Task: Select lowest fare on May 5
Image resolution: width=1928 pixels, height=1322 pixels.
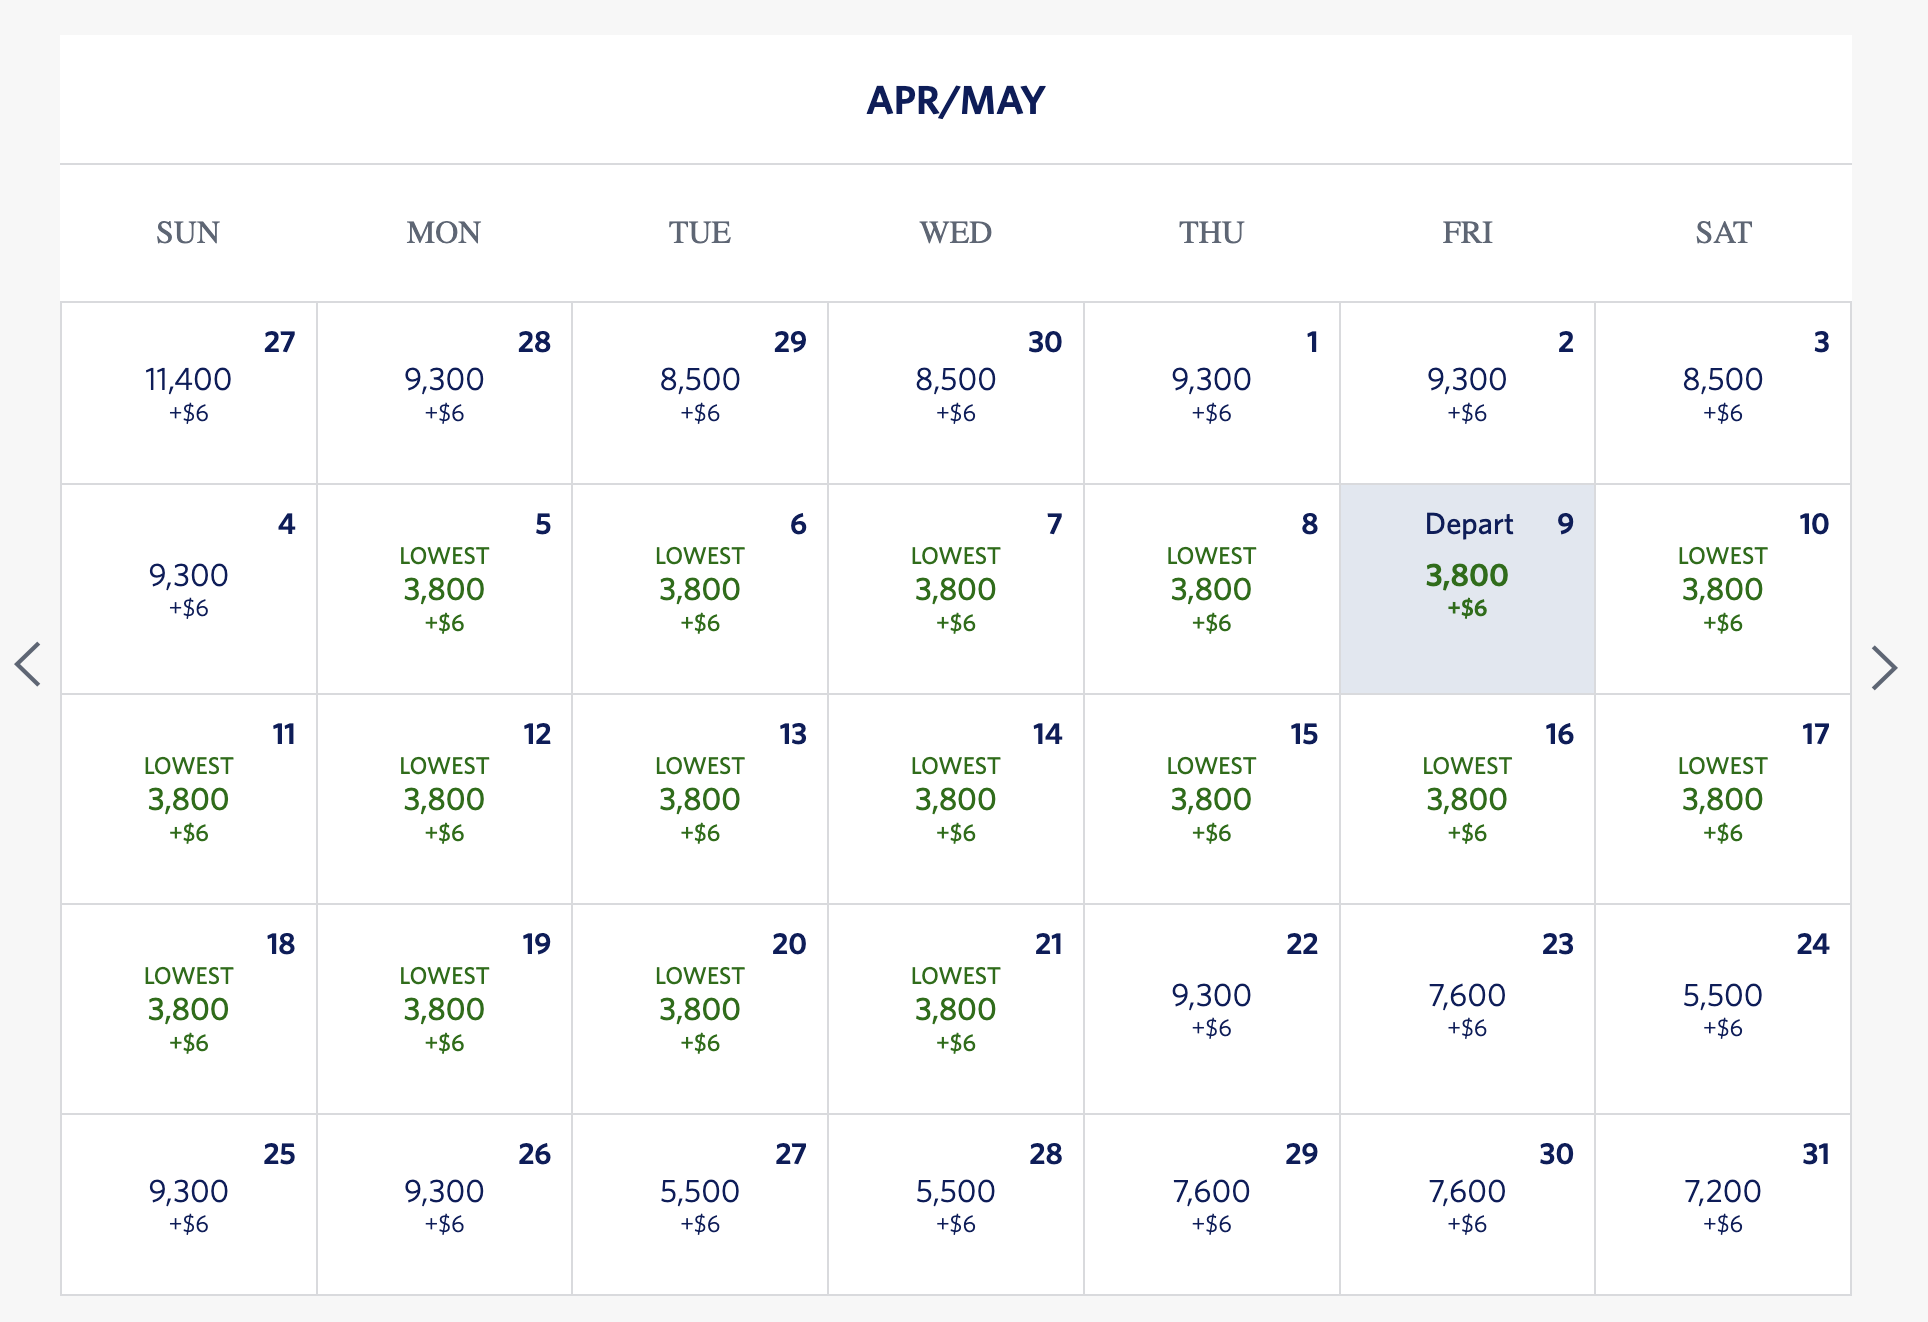Action: 444,589
